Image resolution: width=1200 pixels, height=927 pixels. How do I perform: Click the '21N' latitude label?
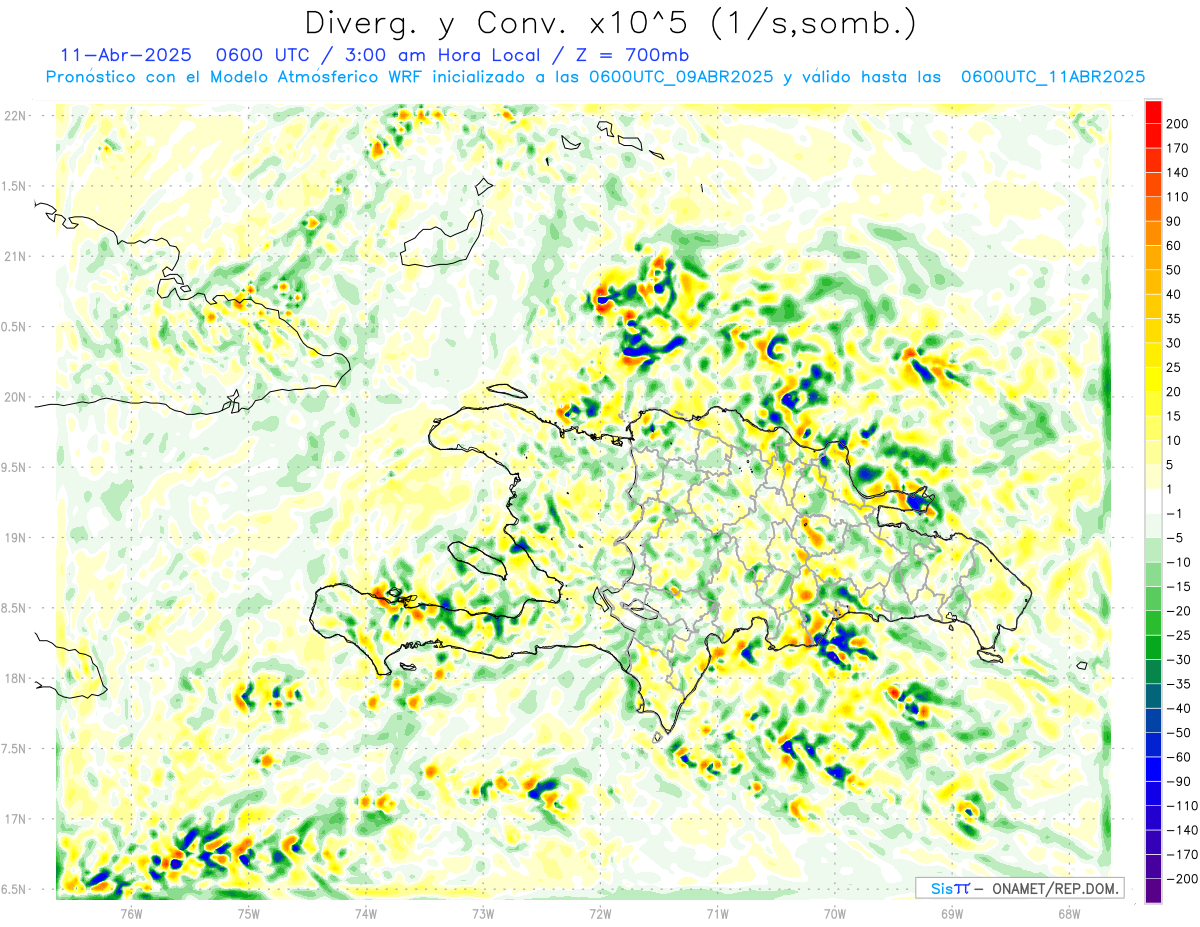point(15,256)
